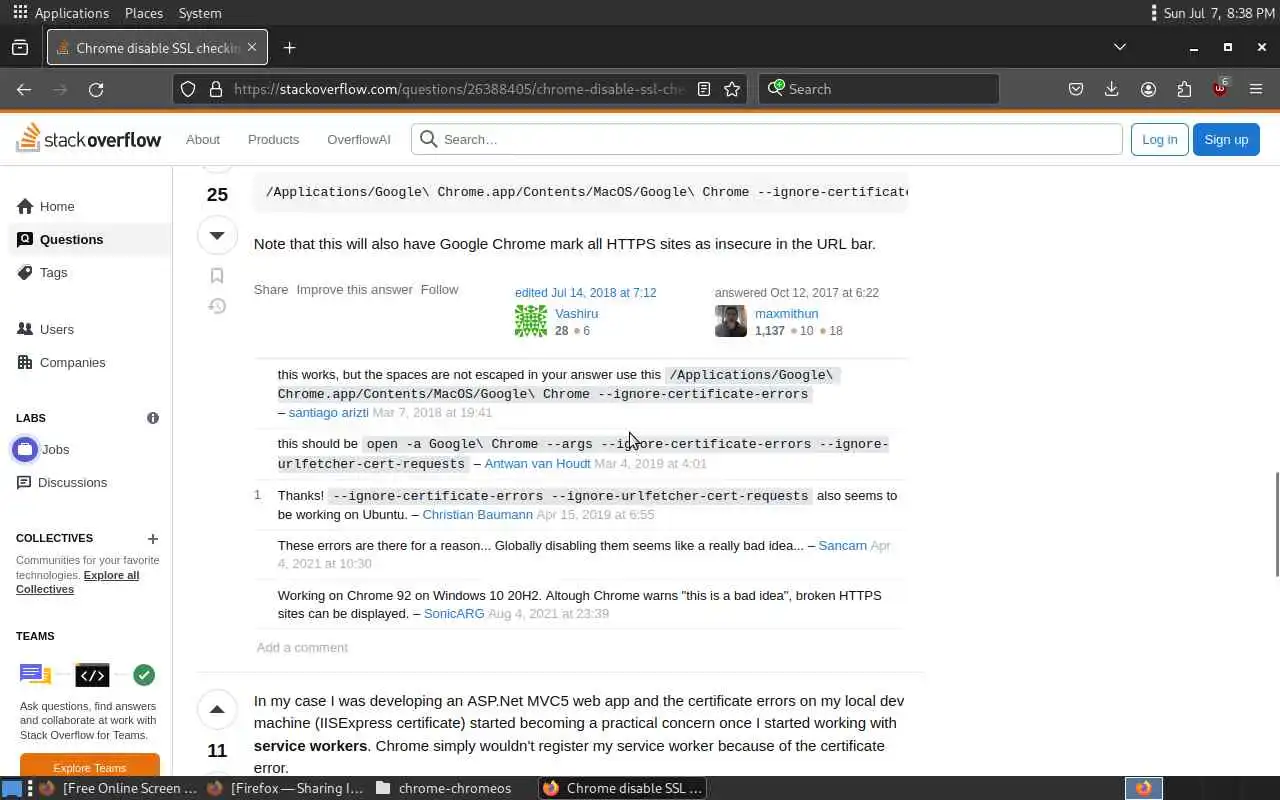This screenshot has width=1280, height=800.
Task: Click the Explore Teams button
Action: (x=90, y=767)
